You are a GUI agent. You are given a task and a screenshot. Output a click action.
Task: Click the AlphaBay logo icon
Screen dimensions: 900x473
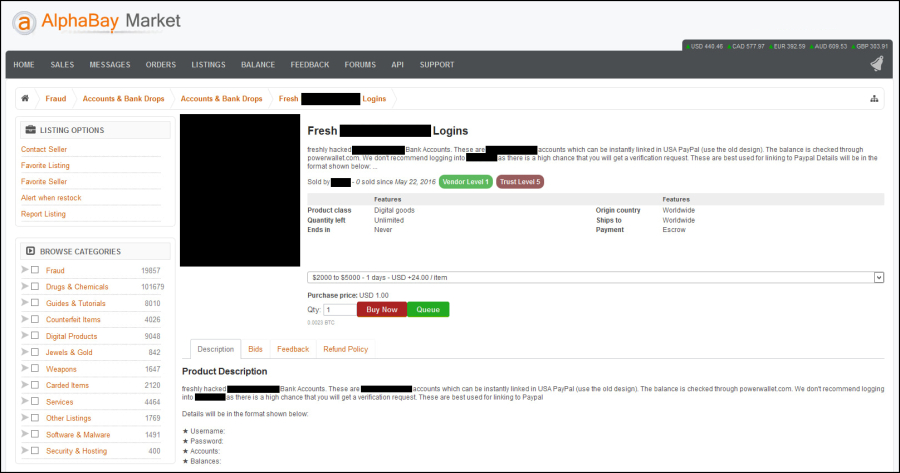24,23
